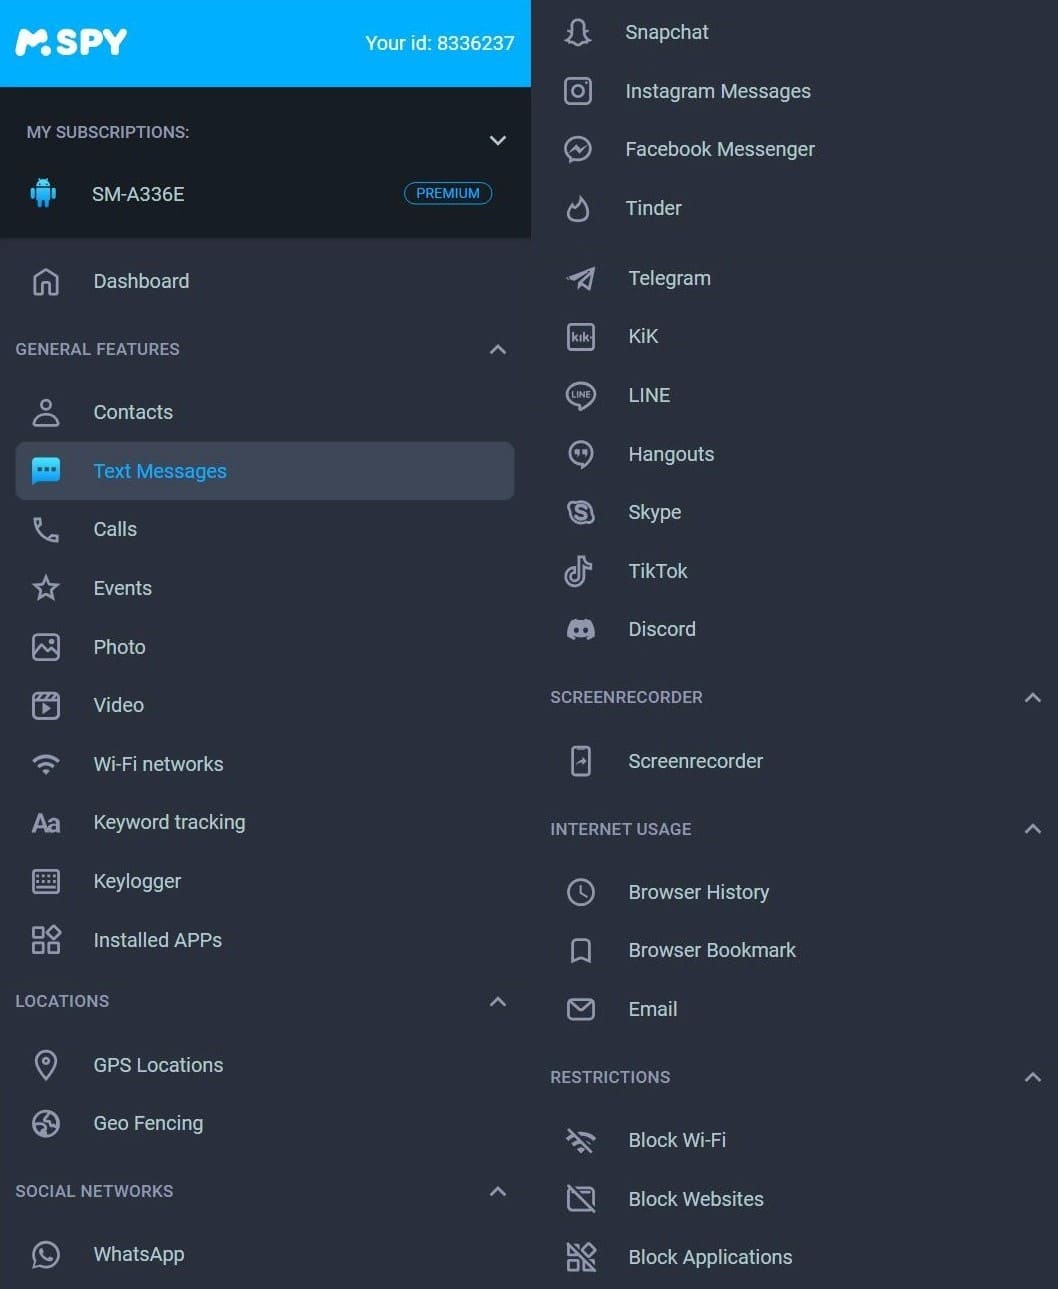Viewport: 1058px width, 1289px height.
Task: Go to Calls label
Action: pos(115,529)
